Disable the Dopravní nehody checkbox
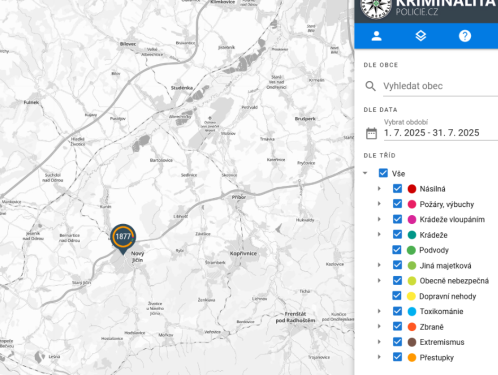Image resolution: width=498 pixels, height=375 pixels. (x=397, y=296)
